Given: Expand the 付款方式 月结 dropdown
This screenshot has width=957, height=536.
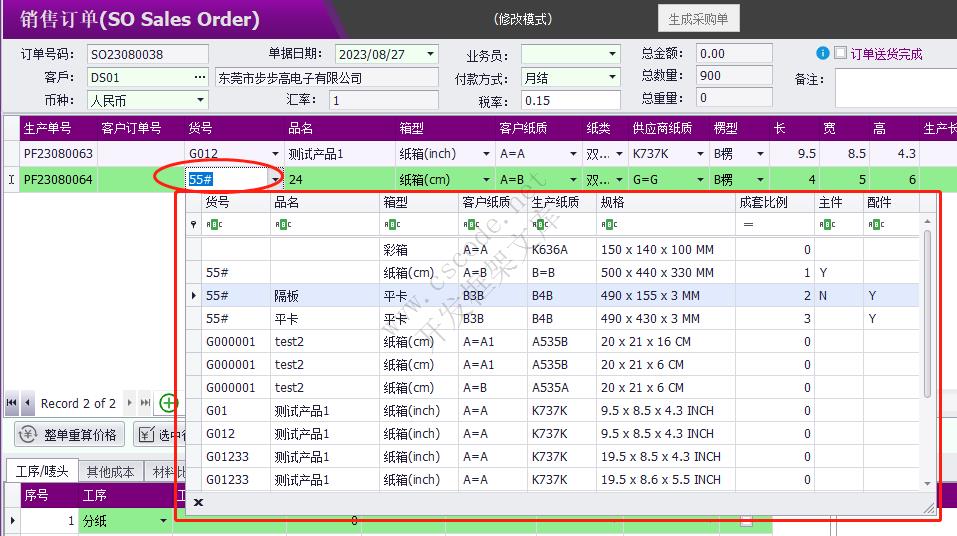Looking at the screenshot, I should [x=612, y=77].
